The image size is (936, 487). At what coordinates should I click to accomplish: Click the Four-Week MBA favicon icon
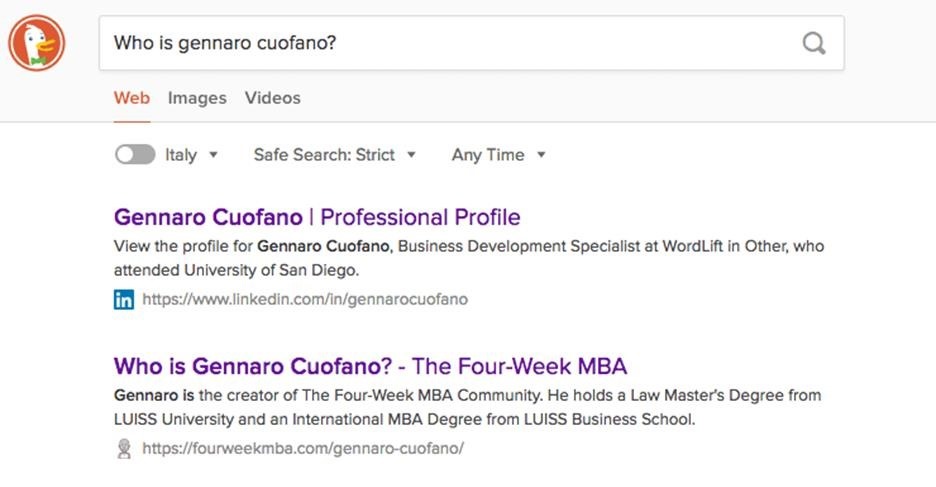[x=124, y=449]
